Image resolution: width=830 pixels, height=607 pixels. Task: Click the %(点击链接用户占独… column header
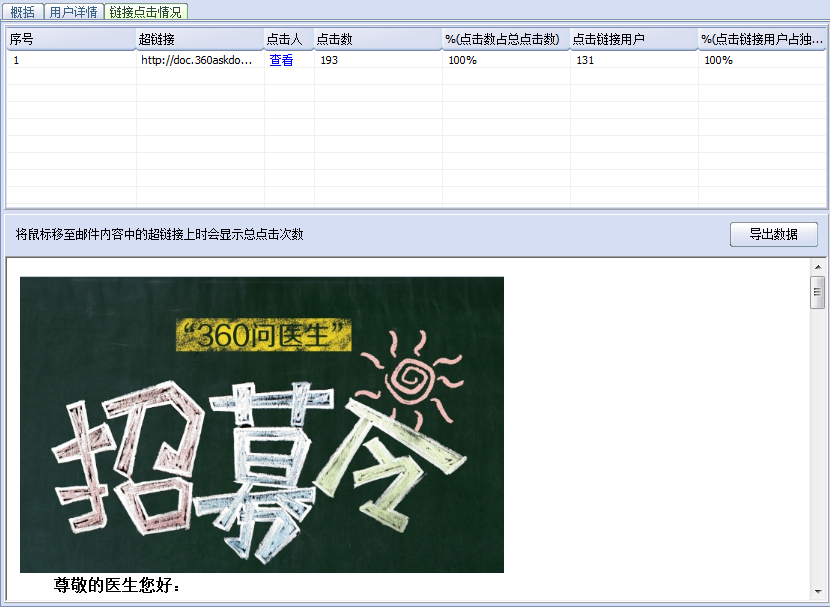click(762, 39)
